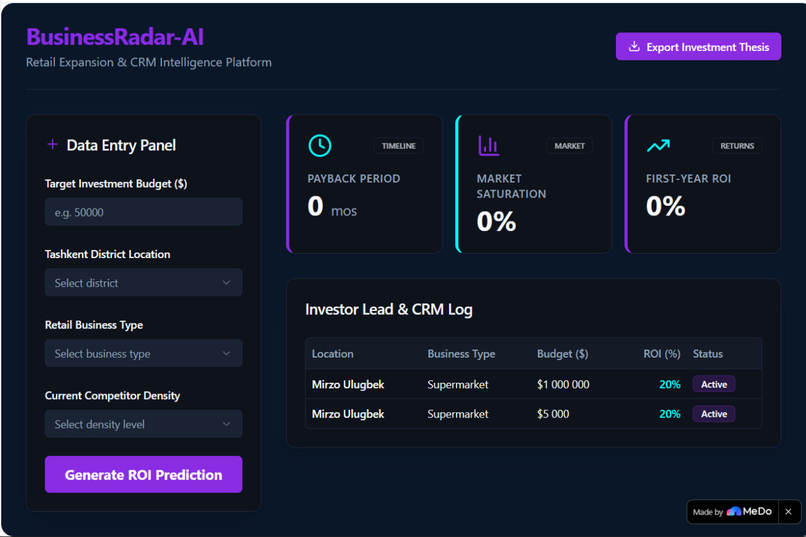Click the MARKET tag badge
The width and height of the screenshot is (806, 537).
coord(569,146)
